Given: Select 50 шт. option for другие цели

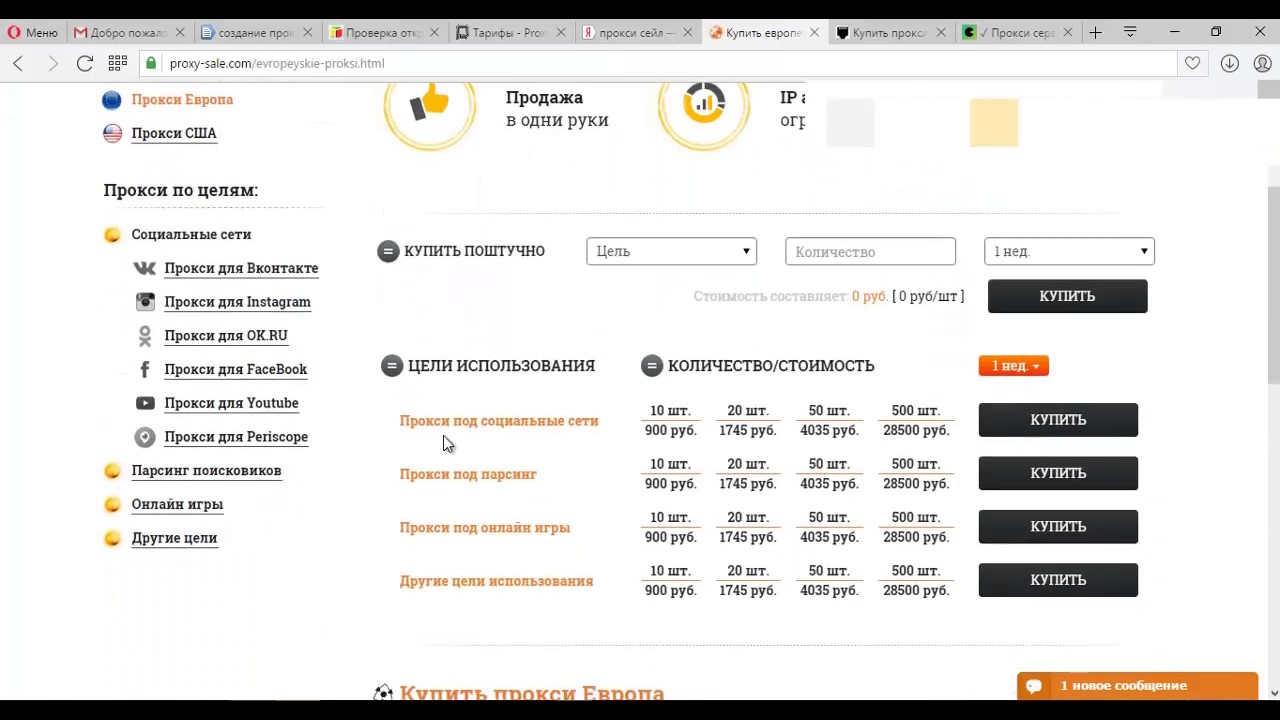Looking at the screenshot, I should point(828,581).
